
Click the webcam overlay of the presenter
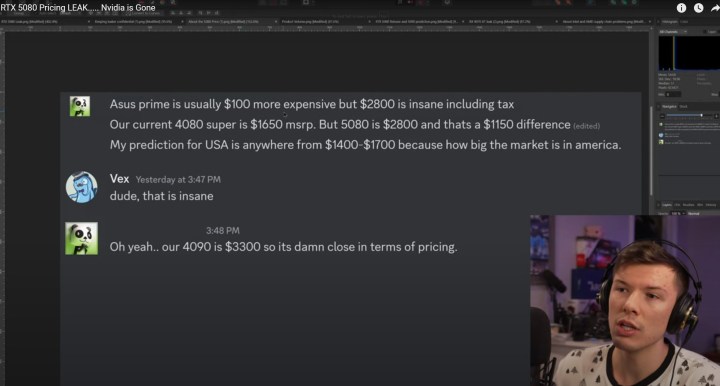click(x=625, y=301)
